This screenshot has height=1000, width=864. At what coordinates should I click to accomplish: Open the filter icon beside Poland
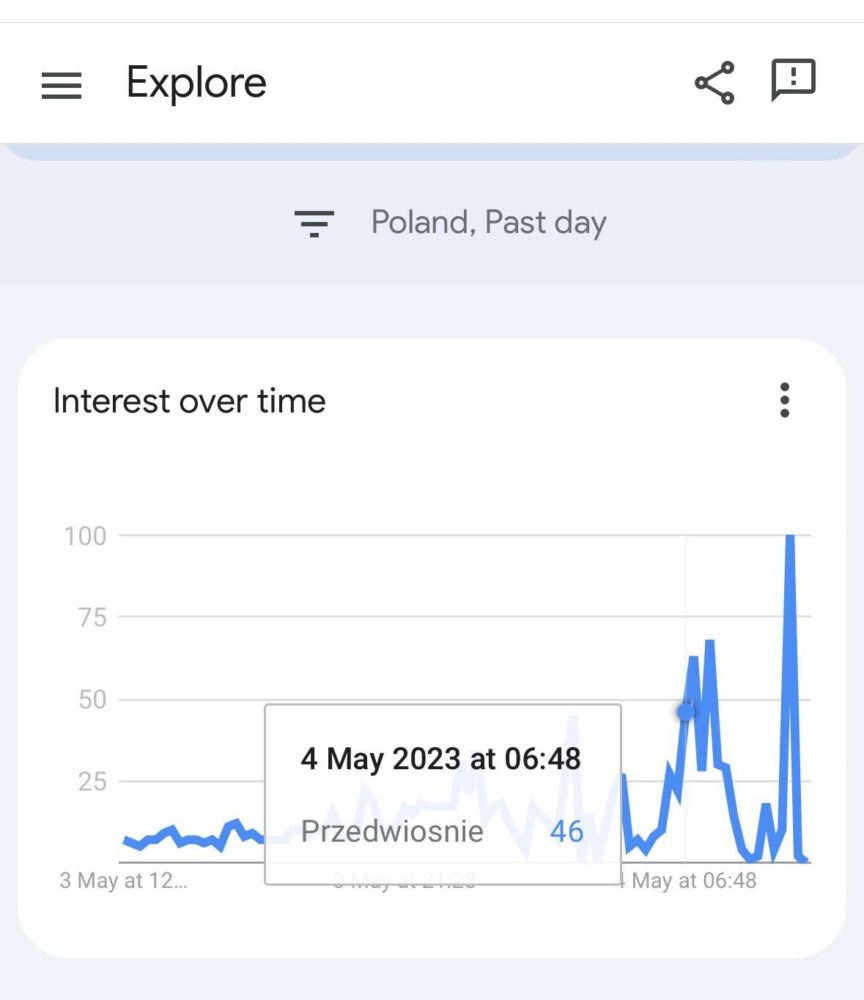314,223
